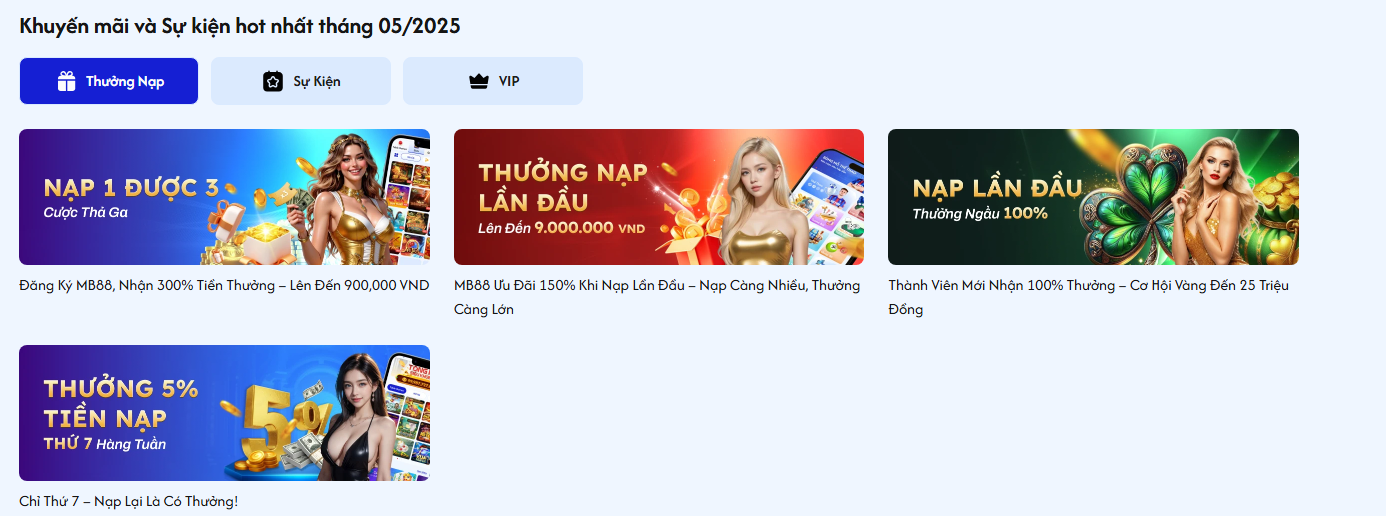Image resolution: width=1386 pixels, height=516 pixels.
Task: Switch to the Sự Kiện tab
Action: pyautogui.click(x=301, y=81)
